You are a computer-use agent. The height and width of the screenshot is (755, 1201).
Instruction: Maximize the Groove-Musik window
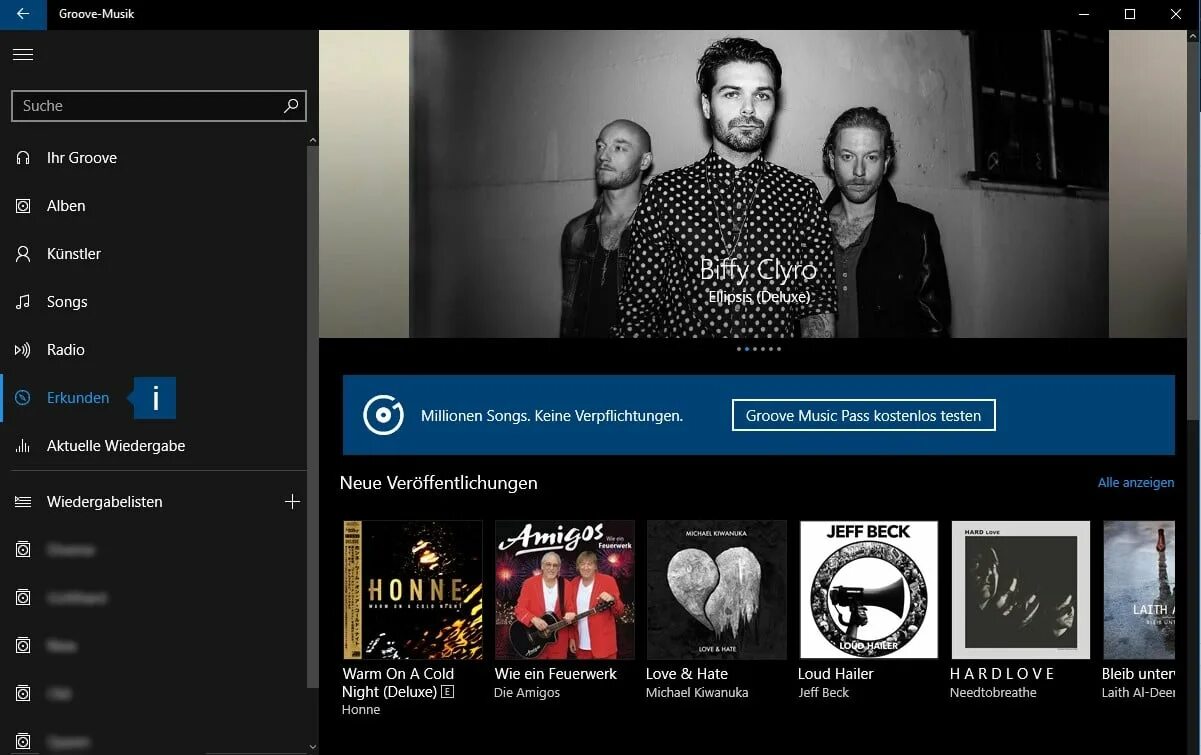tap(1130, 14)
